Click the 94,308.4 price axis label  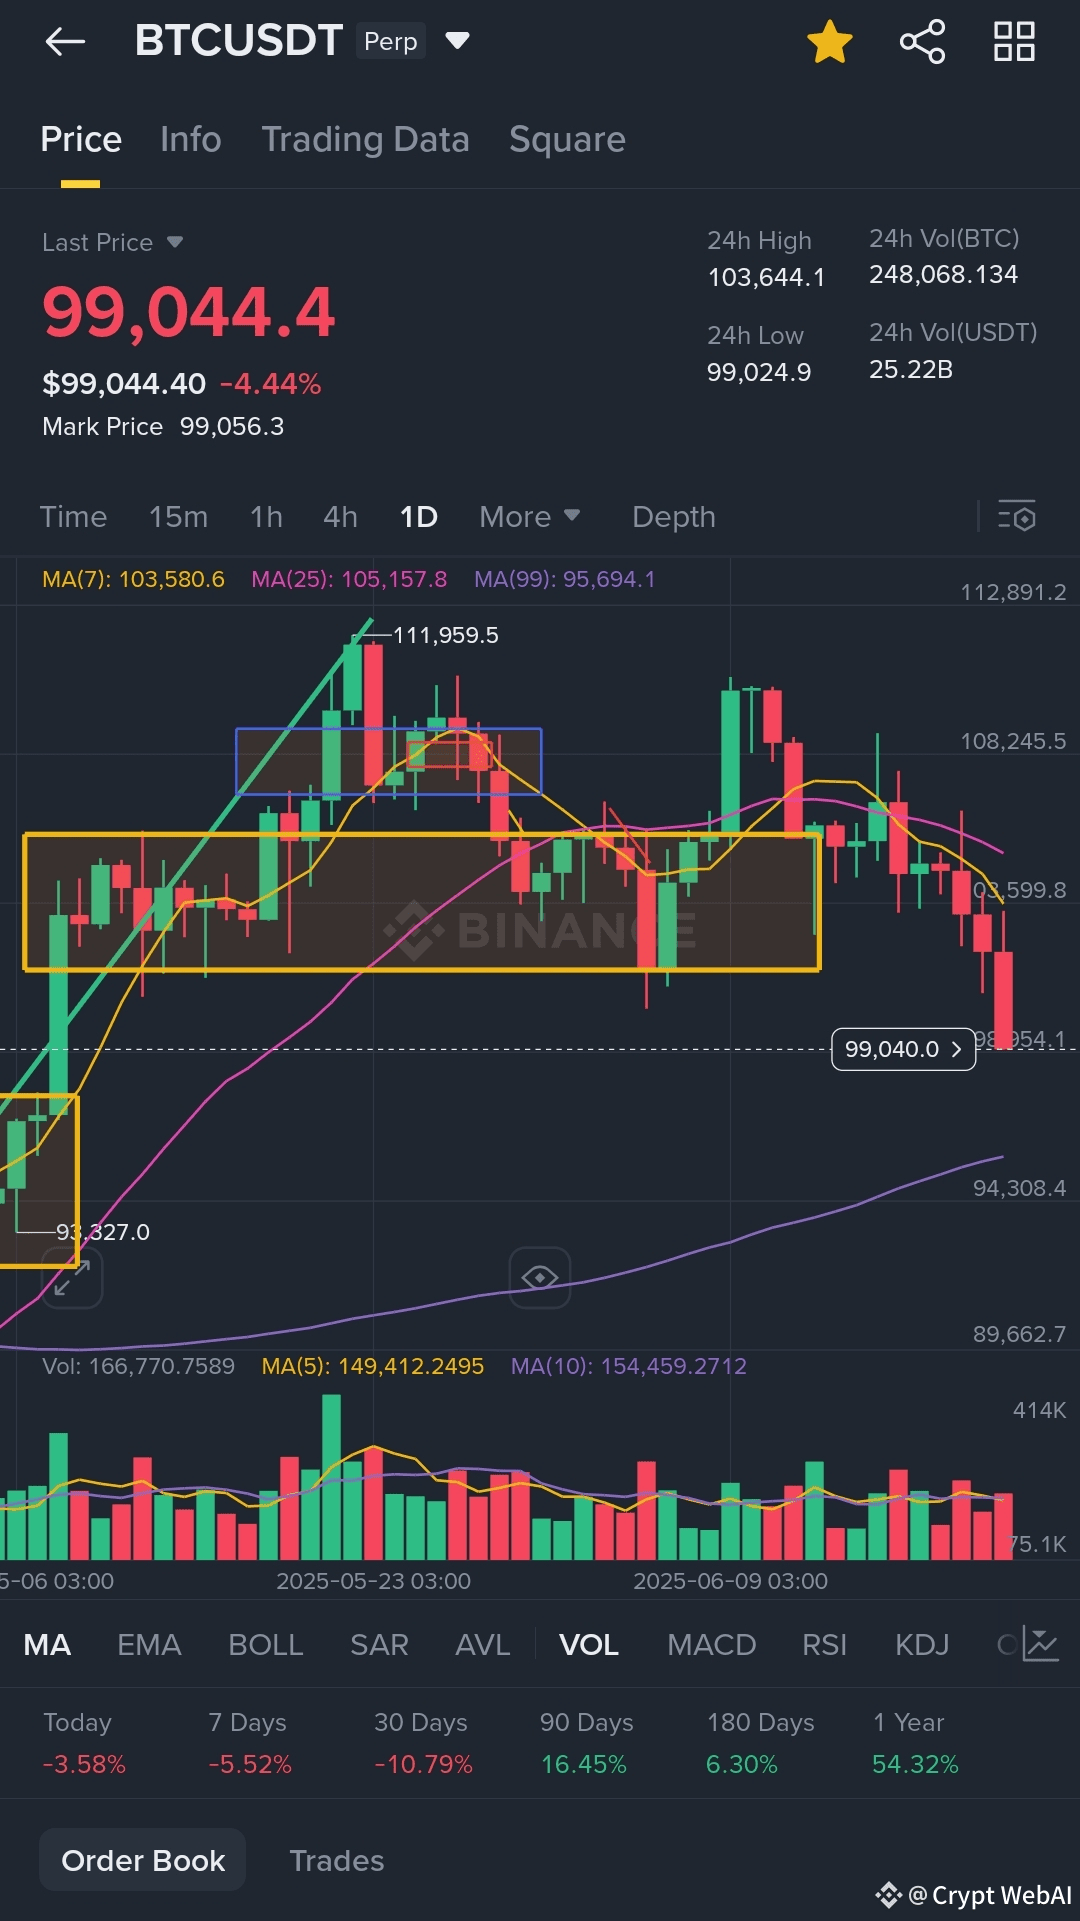coord(1019,1188)
